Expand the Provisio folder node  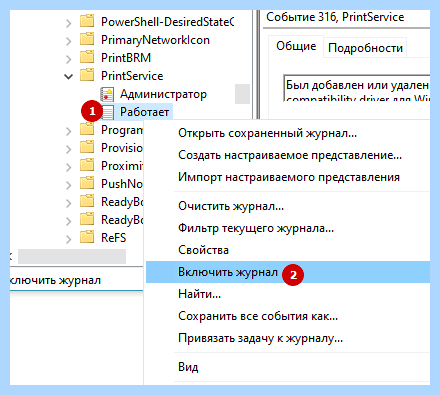(68, 149)
